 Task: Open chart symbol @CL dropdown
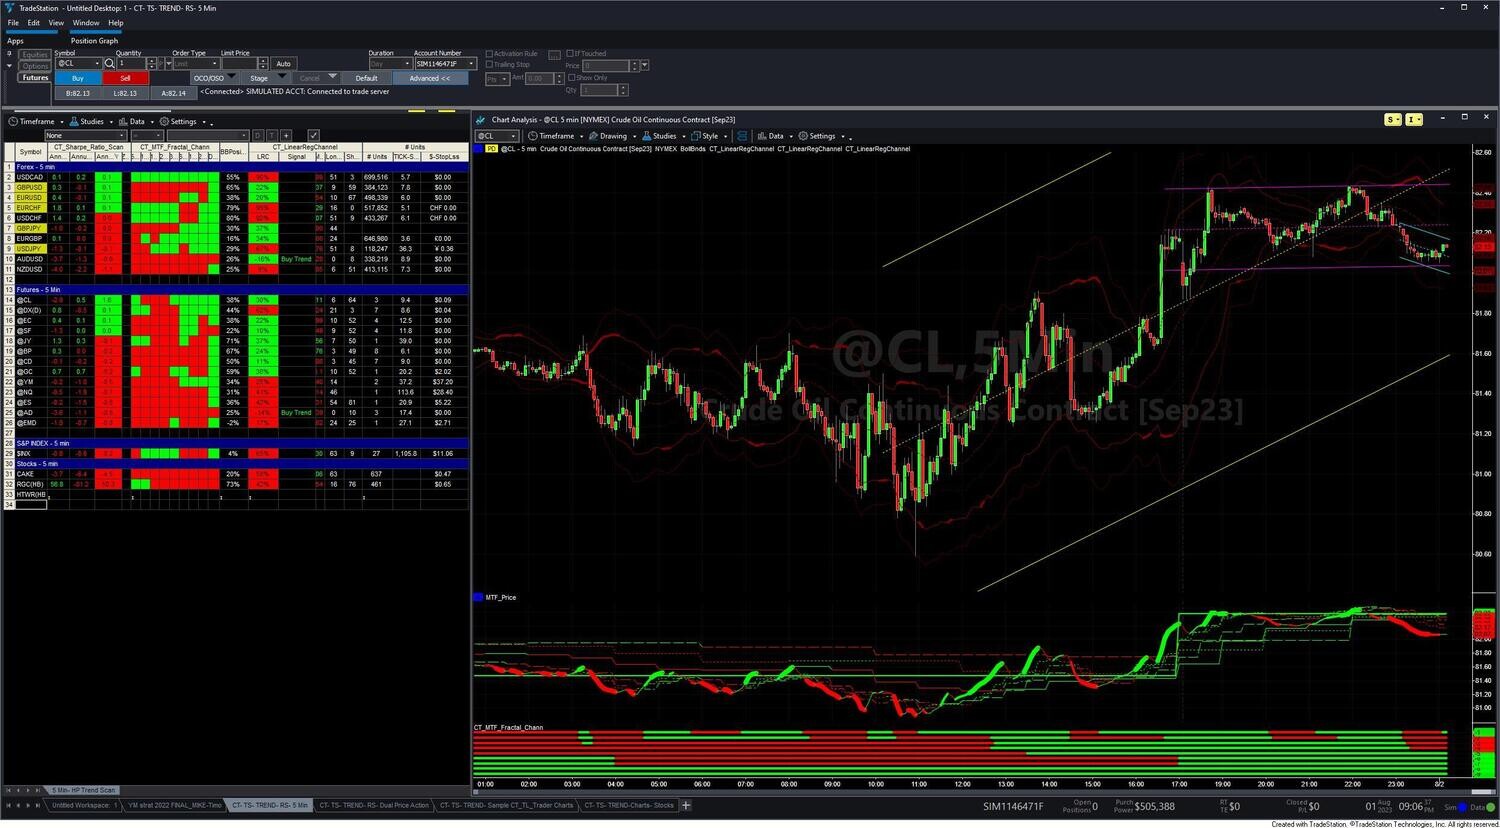tap(514, 136)
